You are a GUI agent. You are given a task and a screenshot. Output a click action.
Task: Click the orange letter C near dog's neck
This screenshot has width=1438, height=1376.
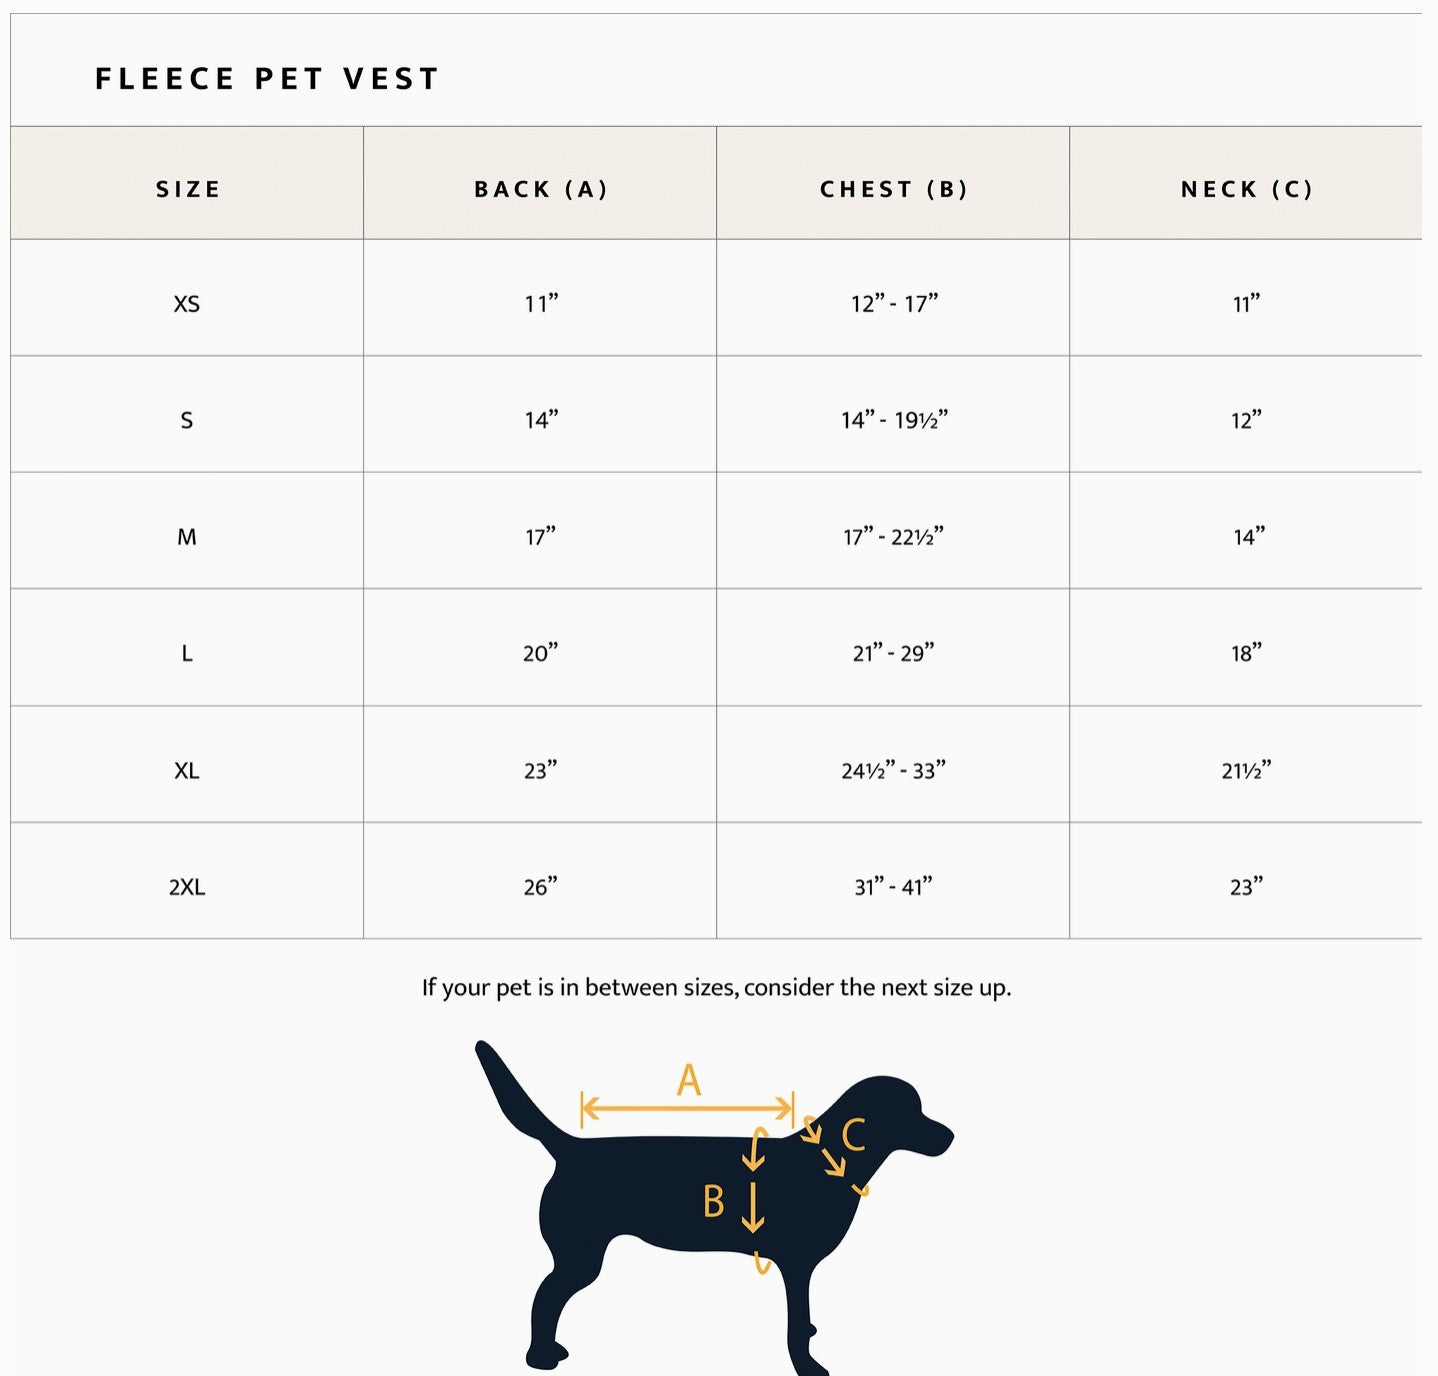click(x=853, y=1136)
